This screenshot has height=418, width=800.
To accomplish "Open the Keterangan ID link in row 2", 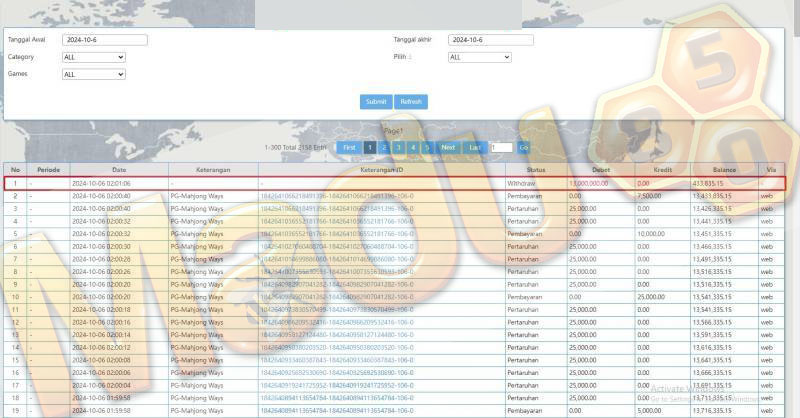I will pos(337,196).
